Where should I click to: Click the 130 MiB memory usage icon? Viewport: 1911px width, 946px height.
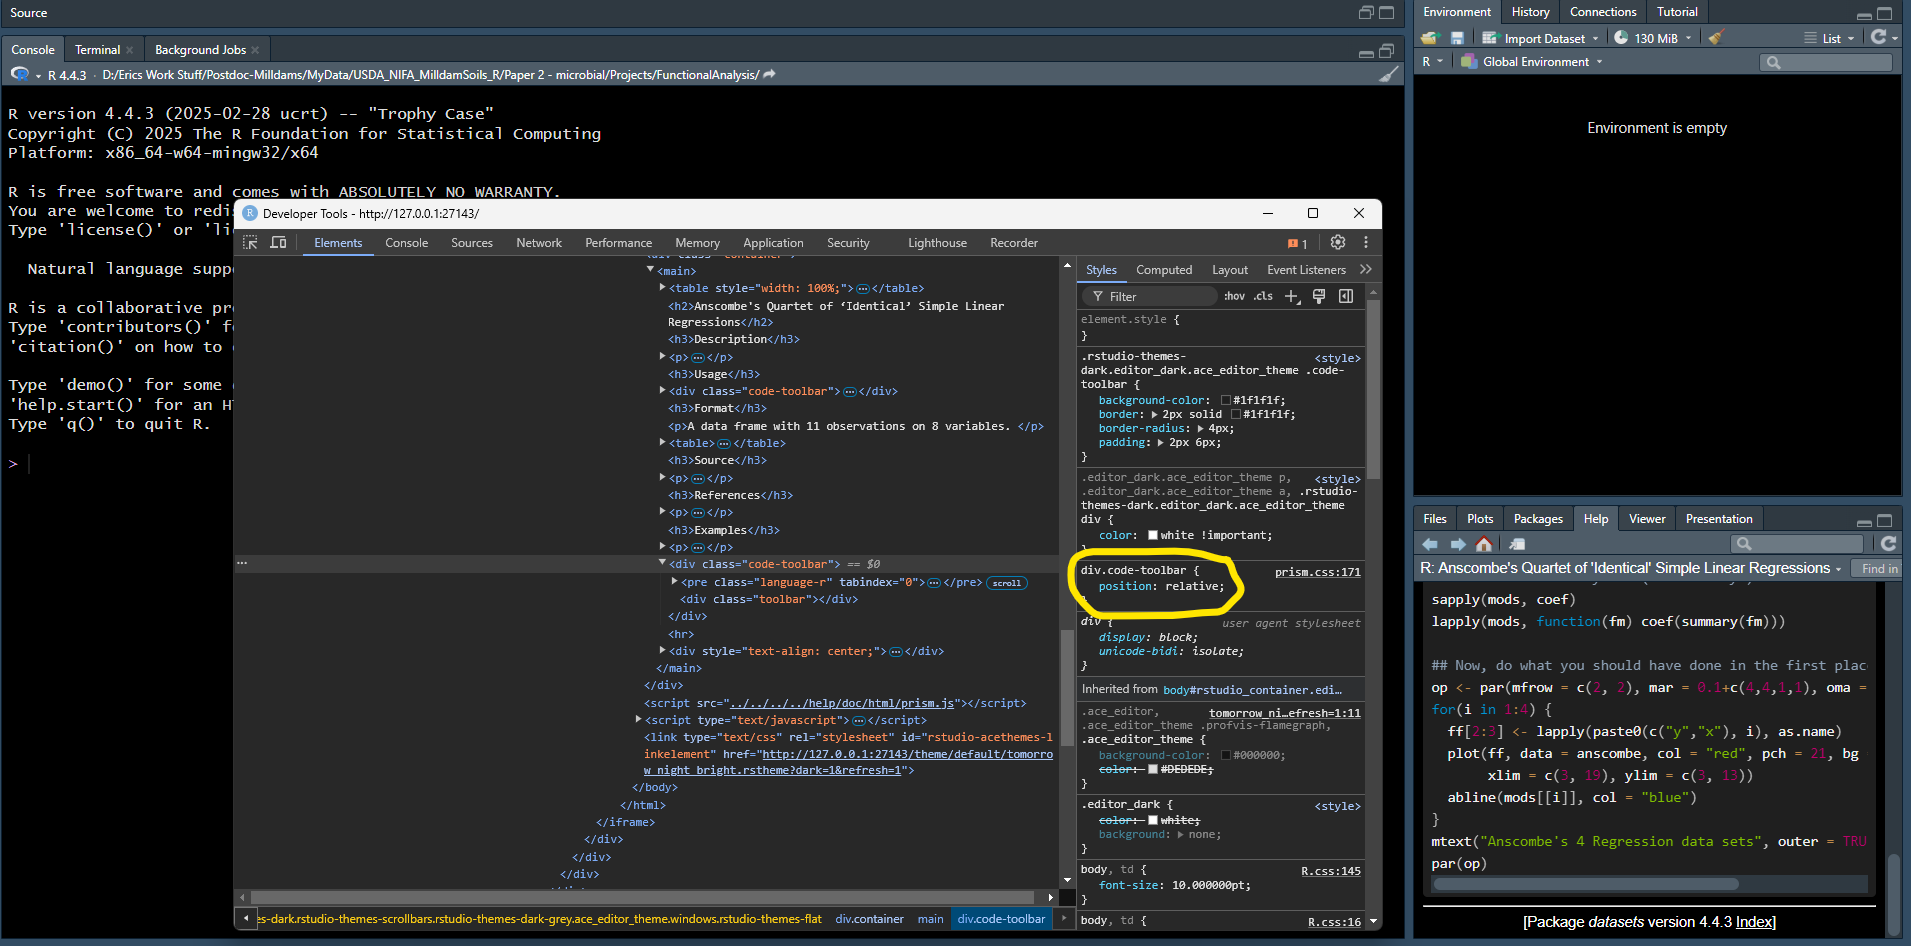(1621, 38)
